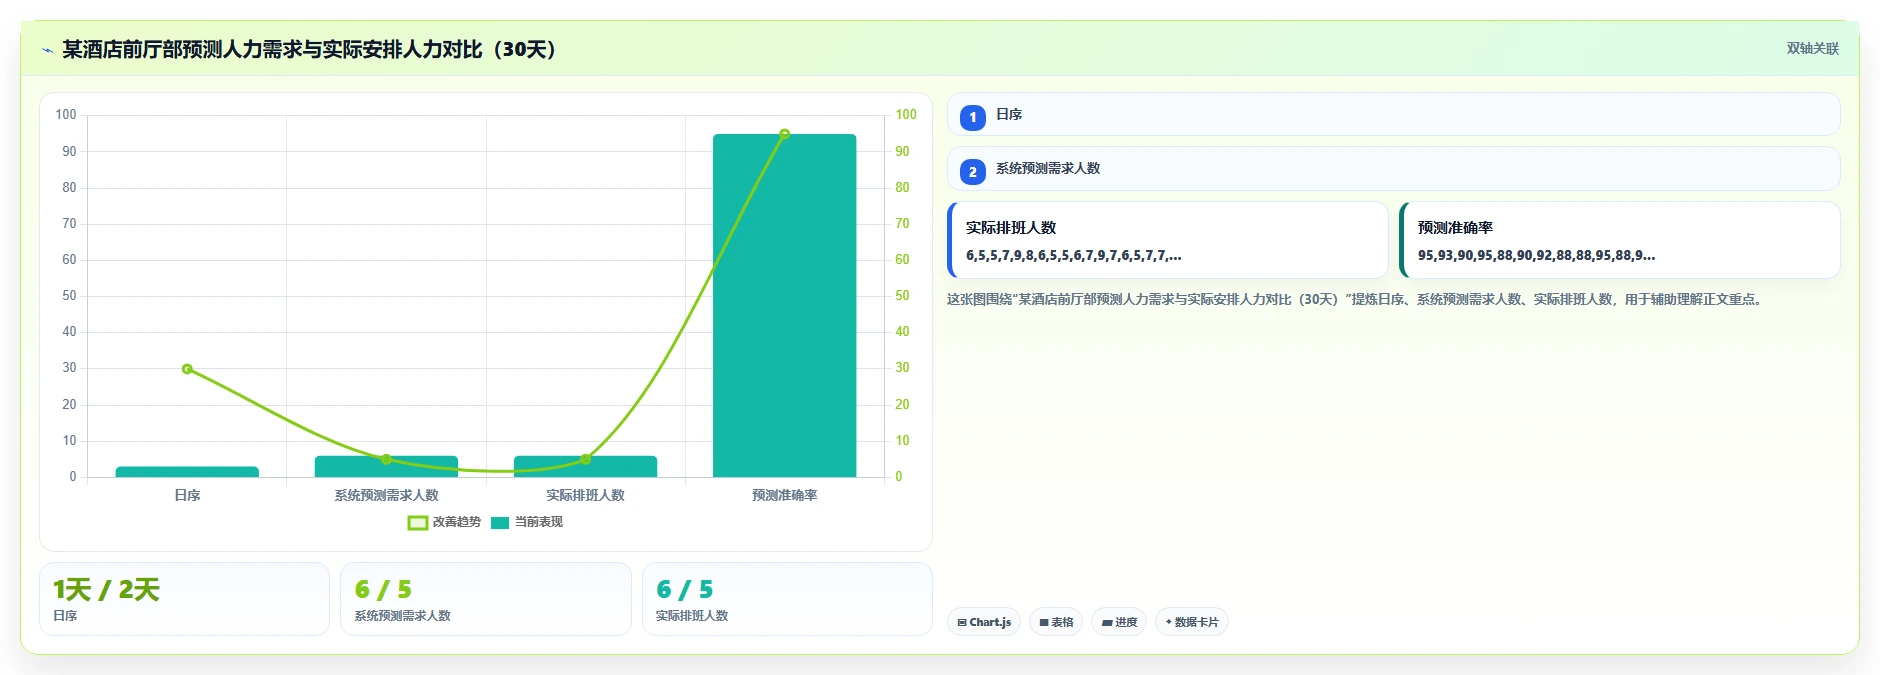The width and height of the screenshot is (1880, 675).
Task: Click the trend line point above 日序
Action: [187, 369]
